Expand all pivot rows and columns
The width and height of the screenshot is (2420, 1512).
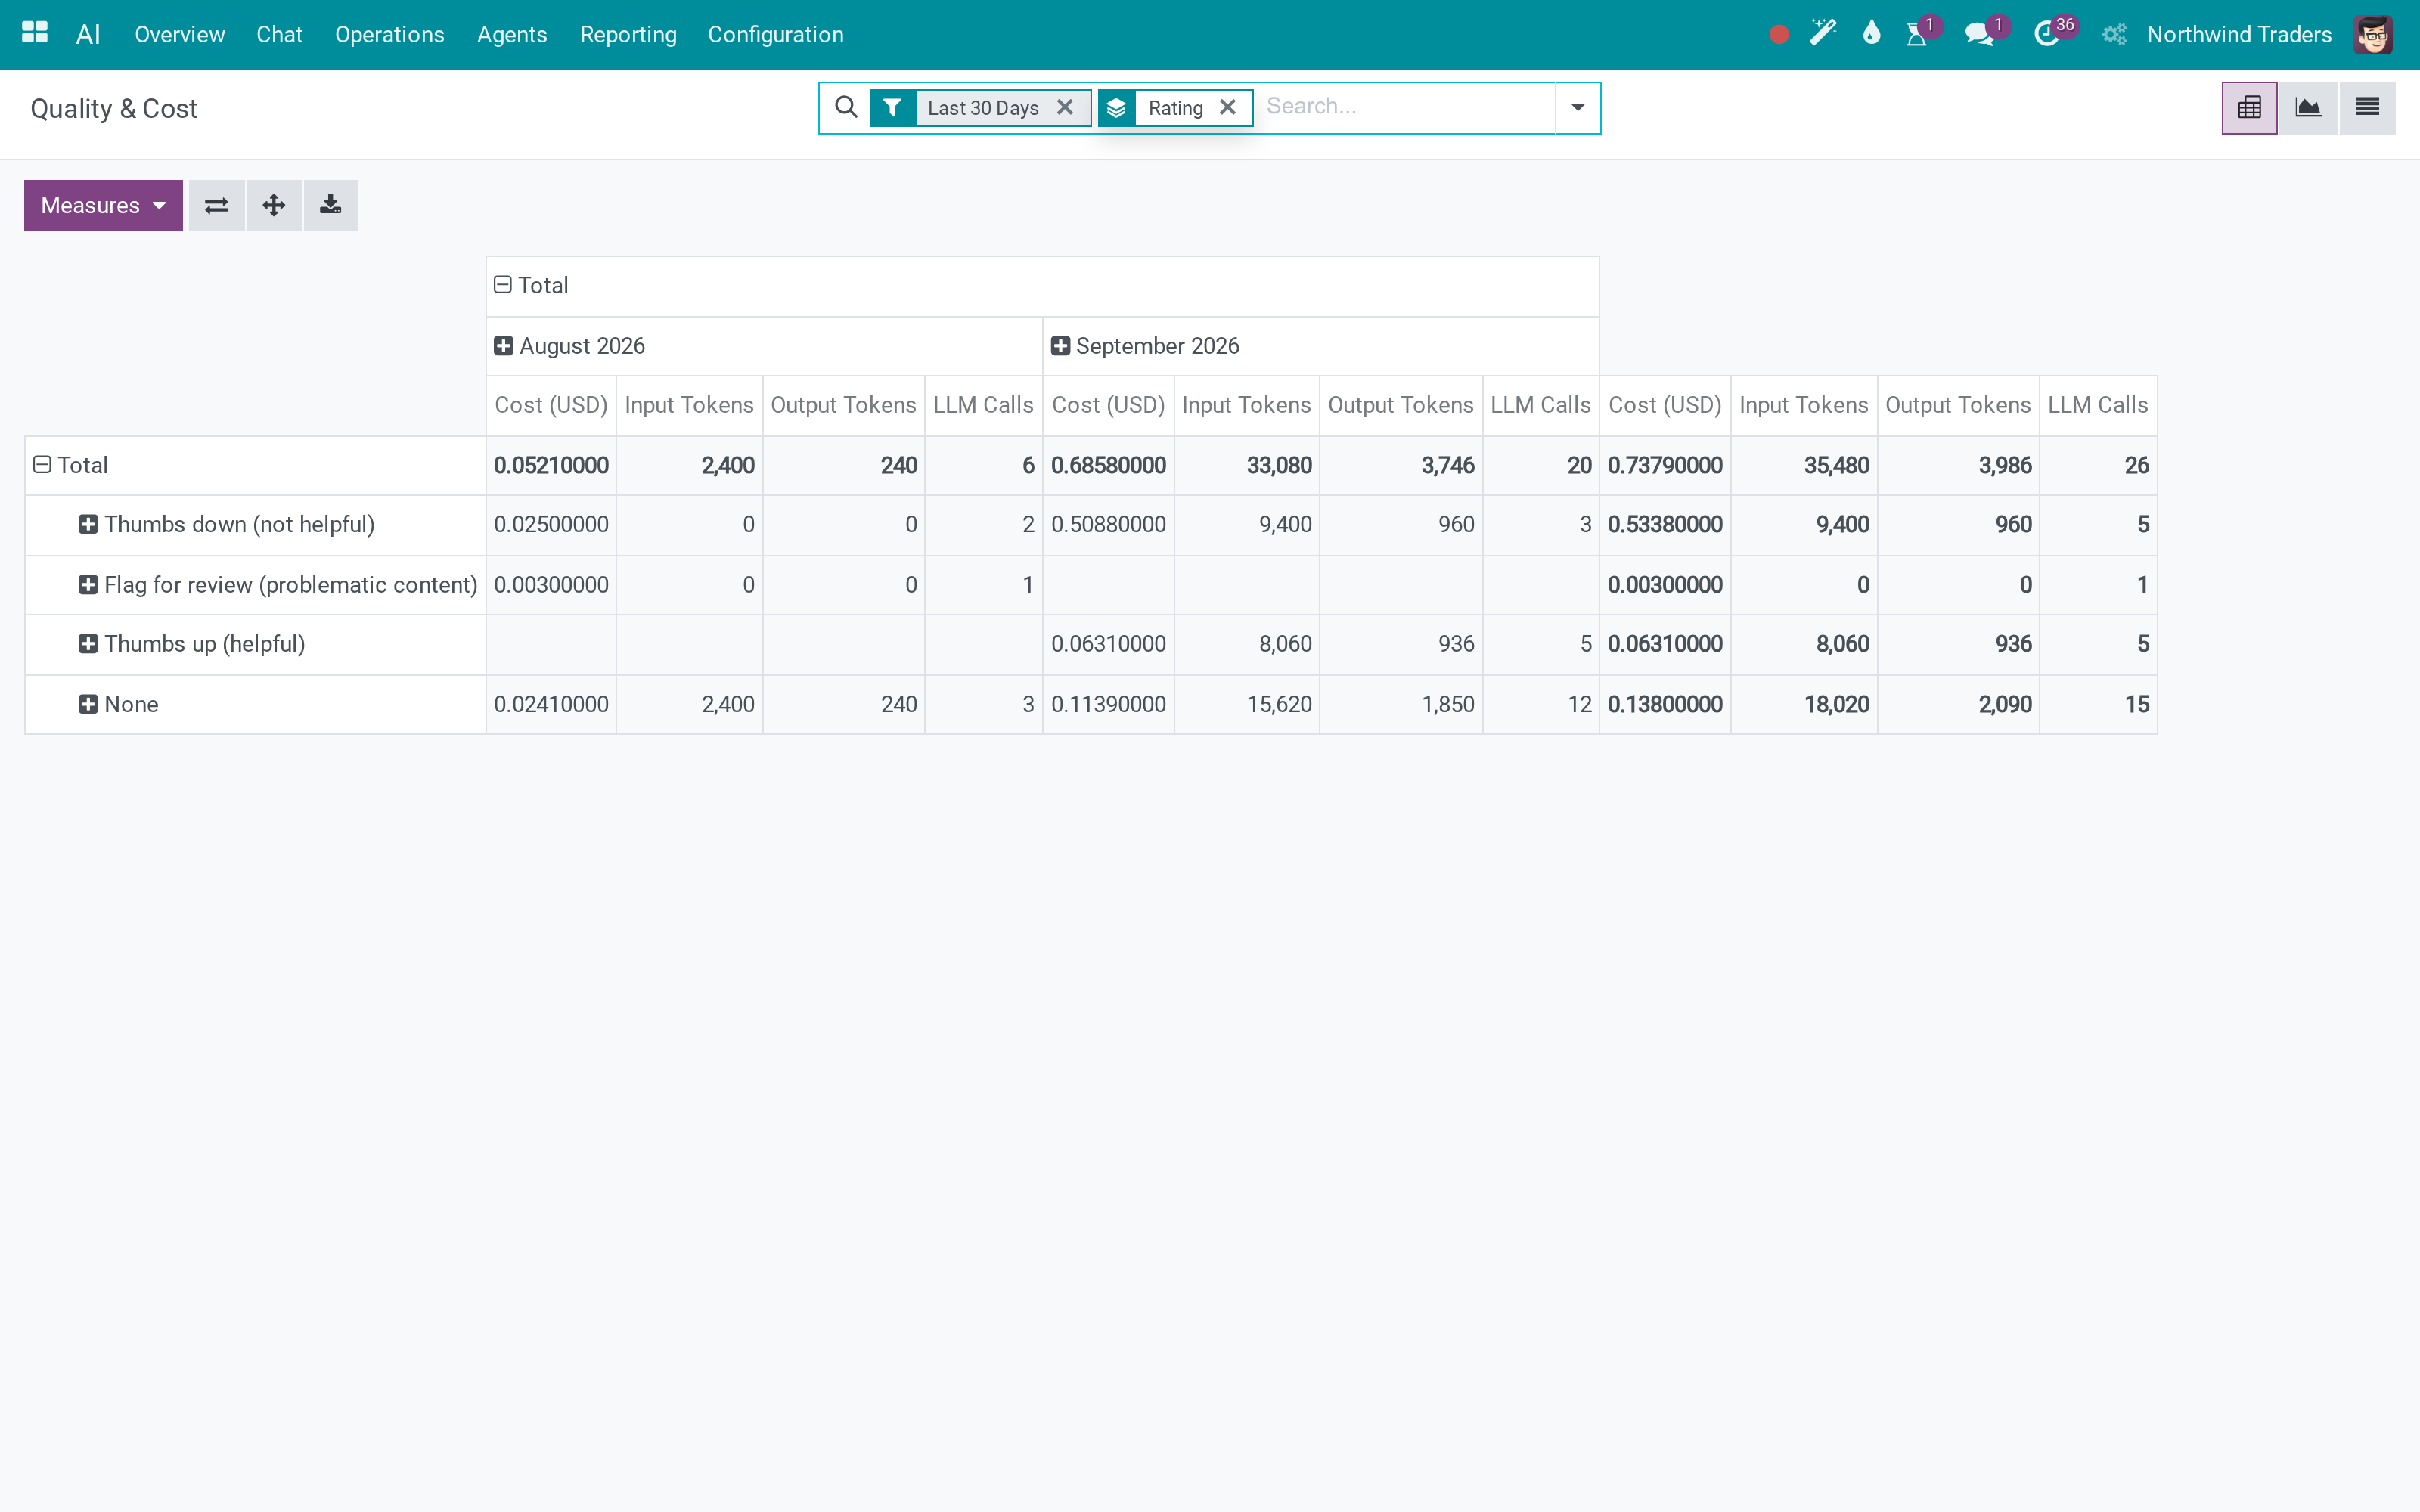(x=274, y=205)
